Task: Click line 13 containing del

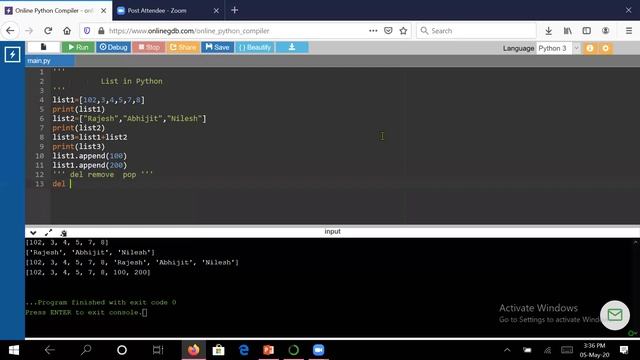Action: [59, 184]
